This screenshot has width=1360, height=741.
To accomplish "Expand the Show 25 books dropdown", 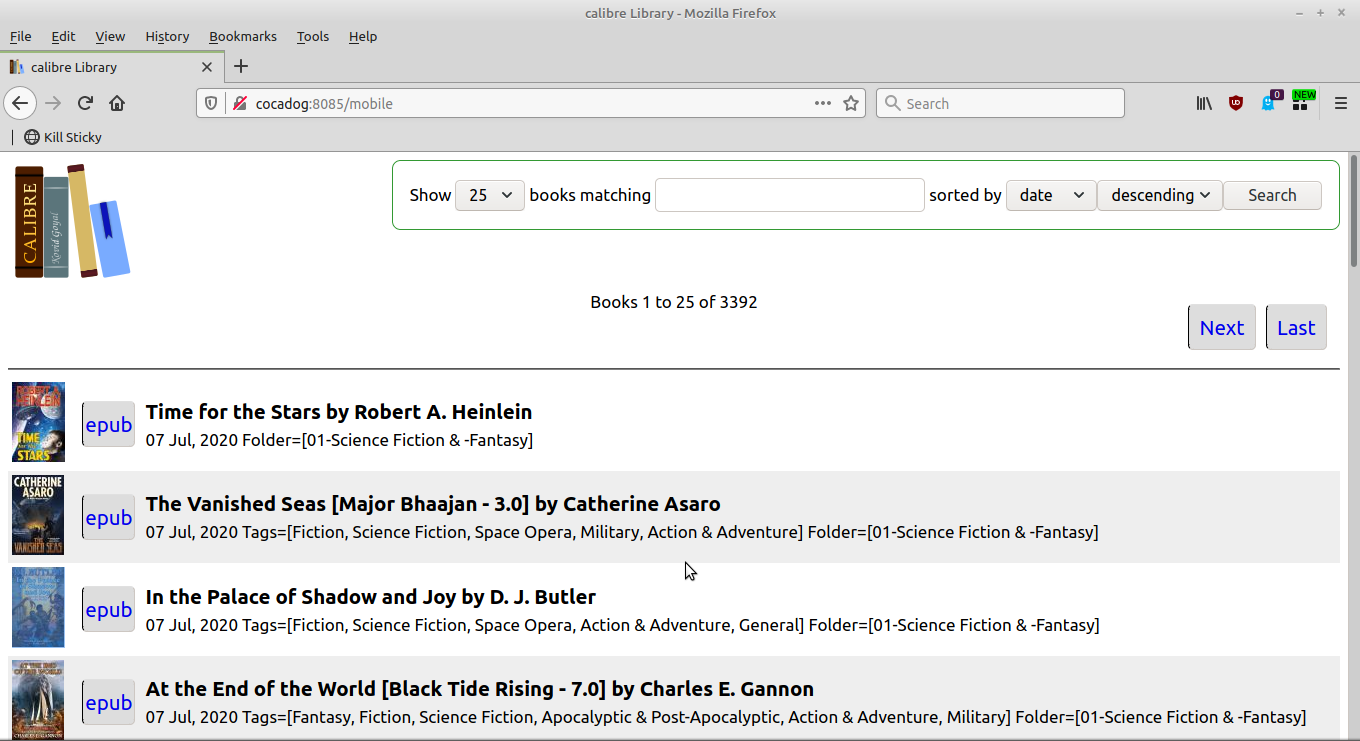I will click(490, 195).
